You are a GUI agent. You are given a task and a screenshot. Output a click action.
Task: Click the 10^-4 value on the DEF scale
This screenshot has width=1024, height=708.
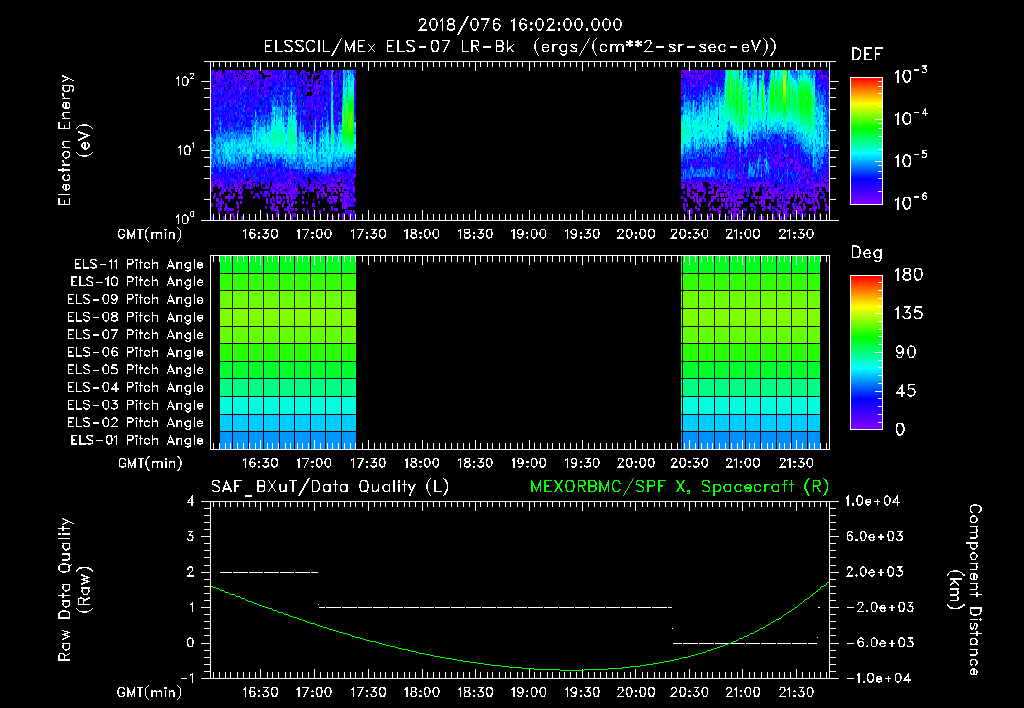[910, 118]
